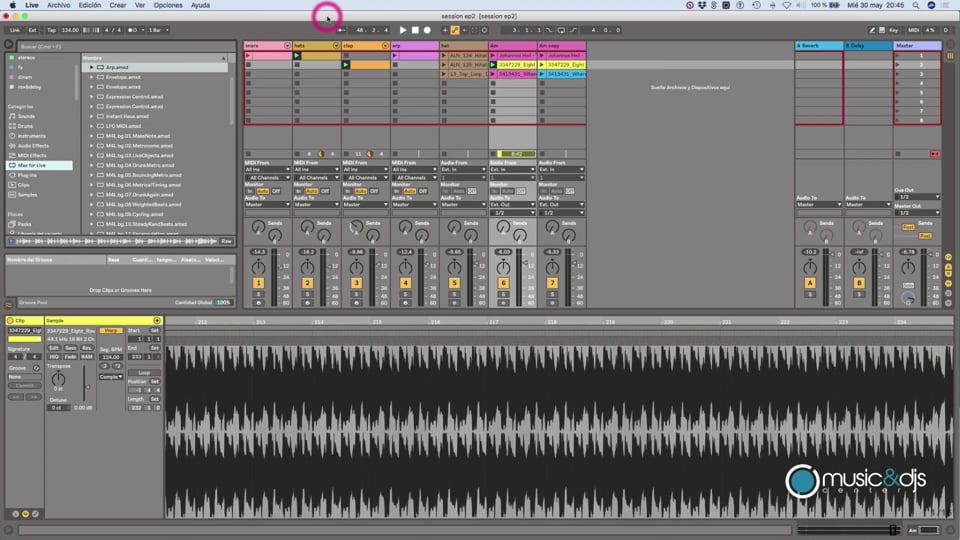
Task: Toggle track 6 activator button
Action: (x=503, y=283)
